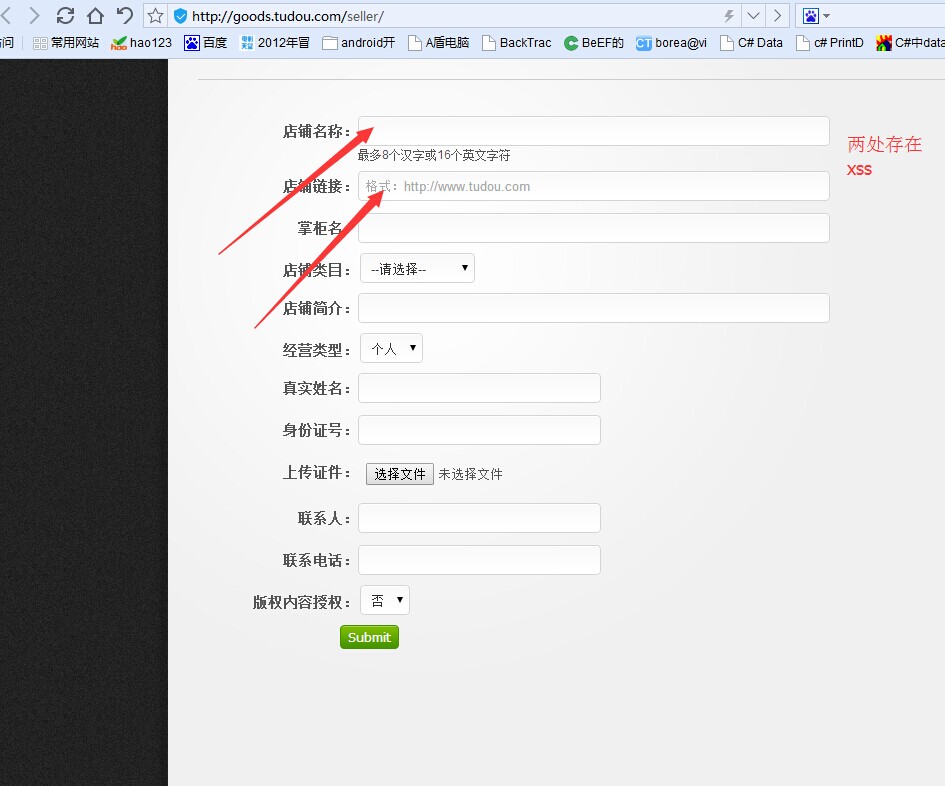Open the android开 bookmark folder
945x786 pixels.
(x=359, y=43)
